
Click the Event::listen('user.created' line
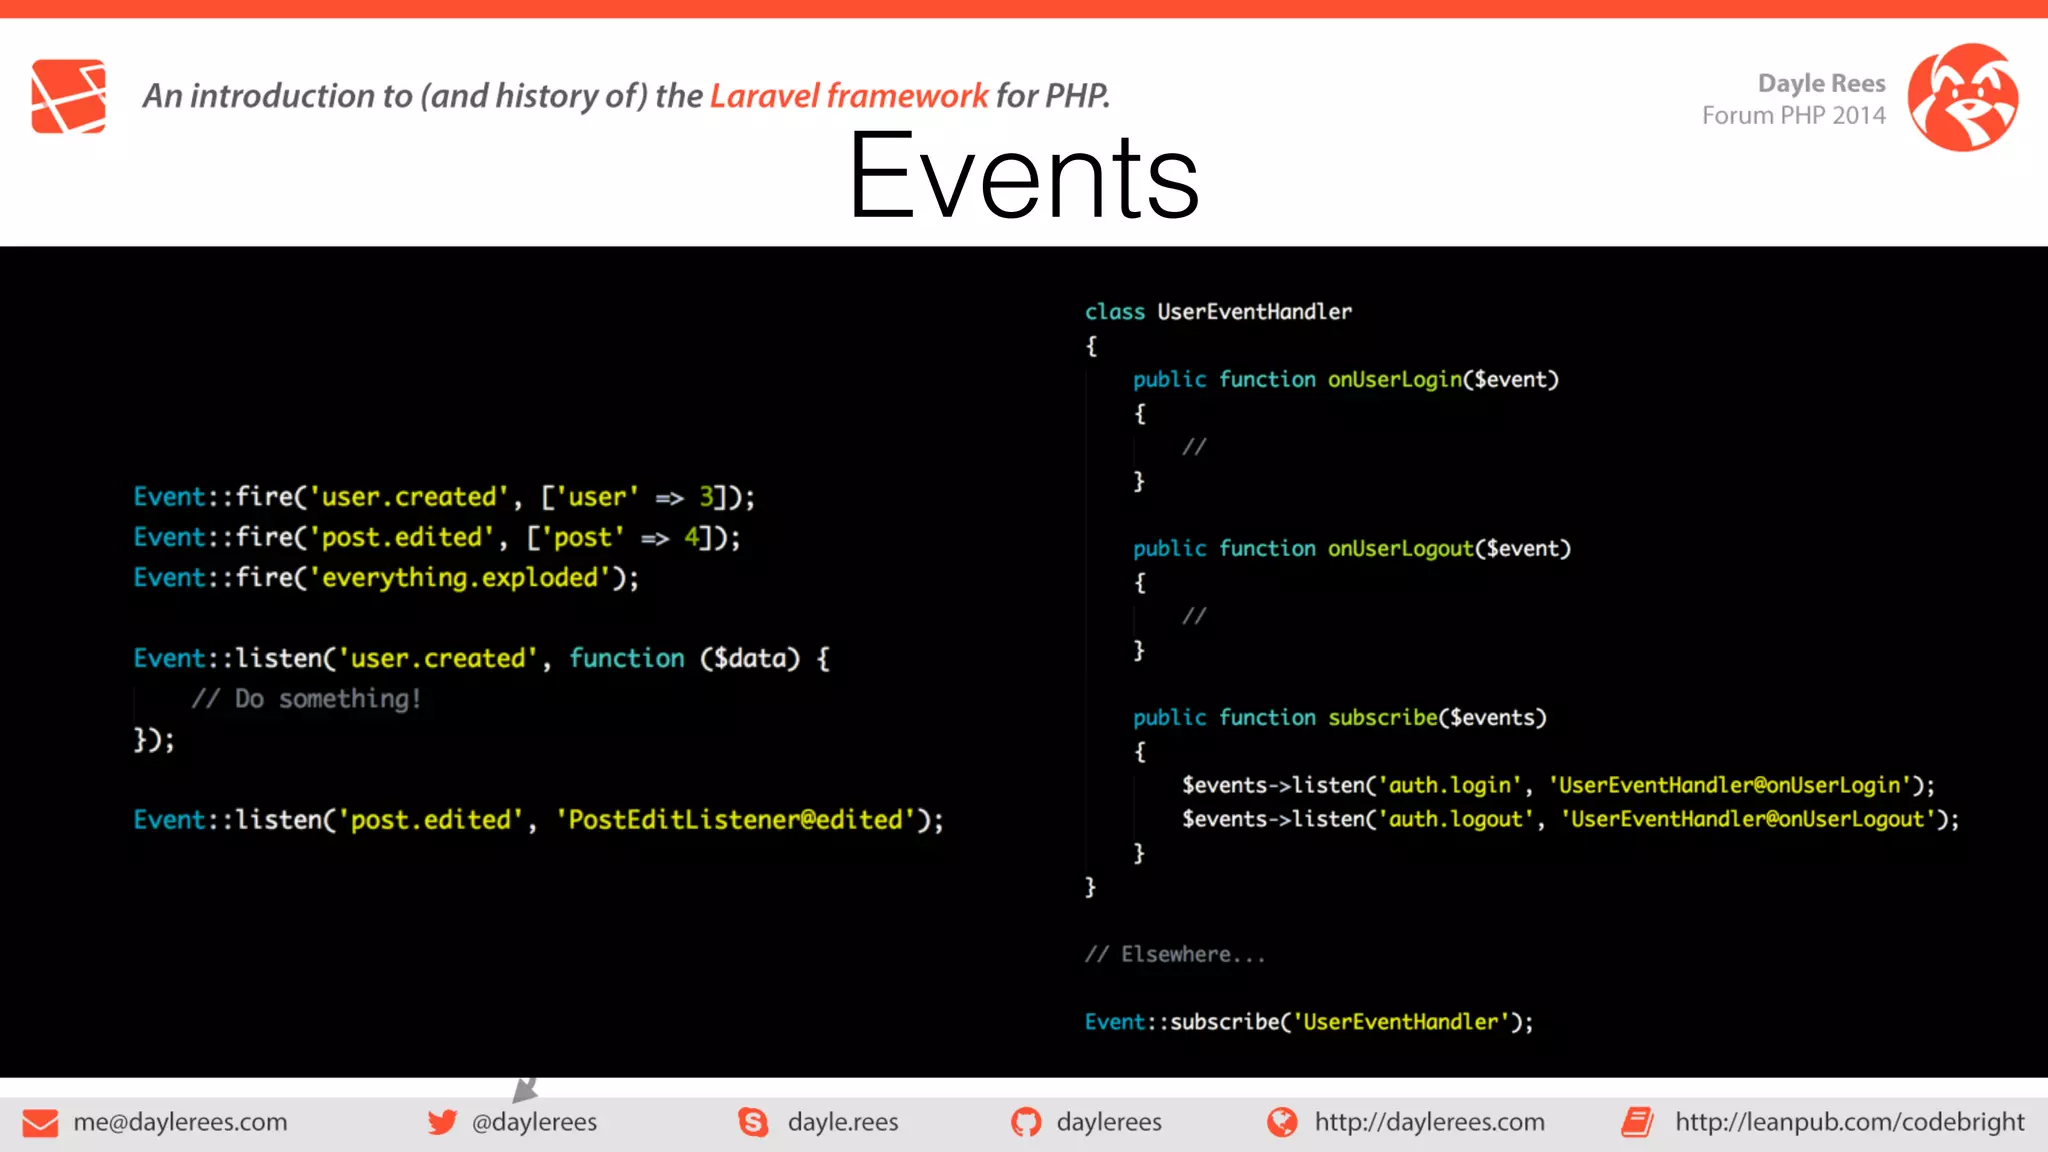coord(481,658)
